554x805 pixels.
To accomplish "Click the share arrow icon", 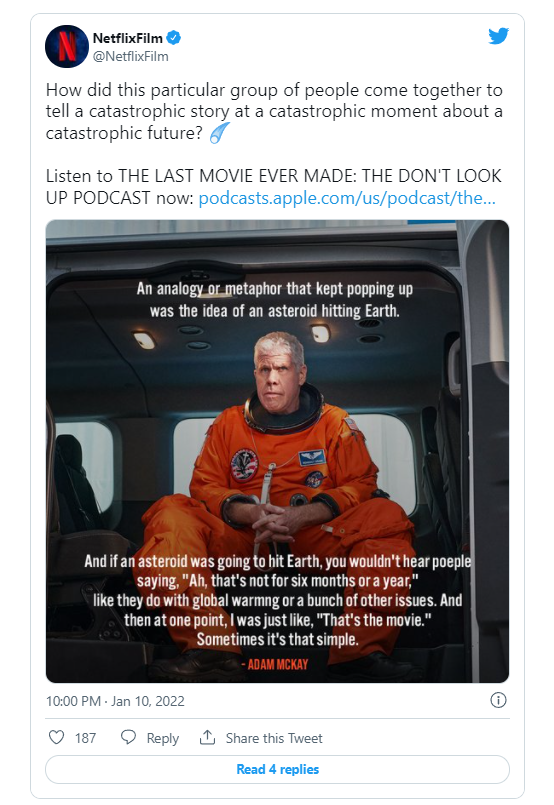I will pos(207,738).
